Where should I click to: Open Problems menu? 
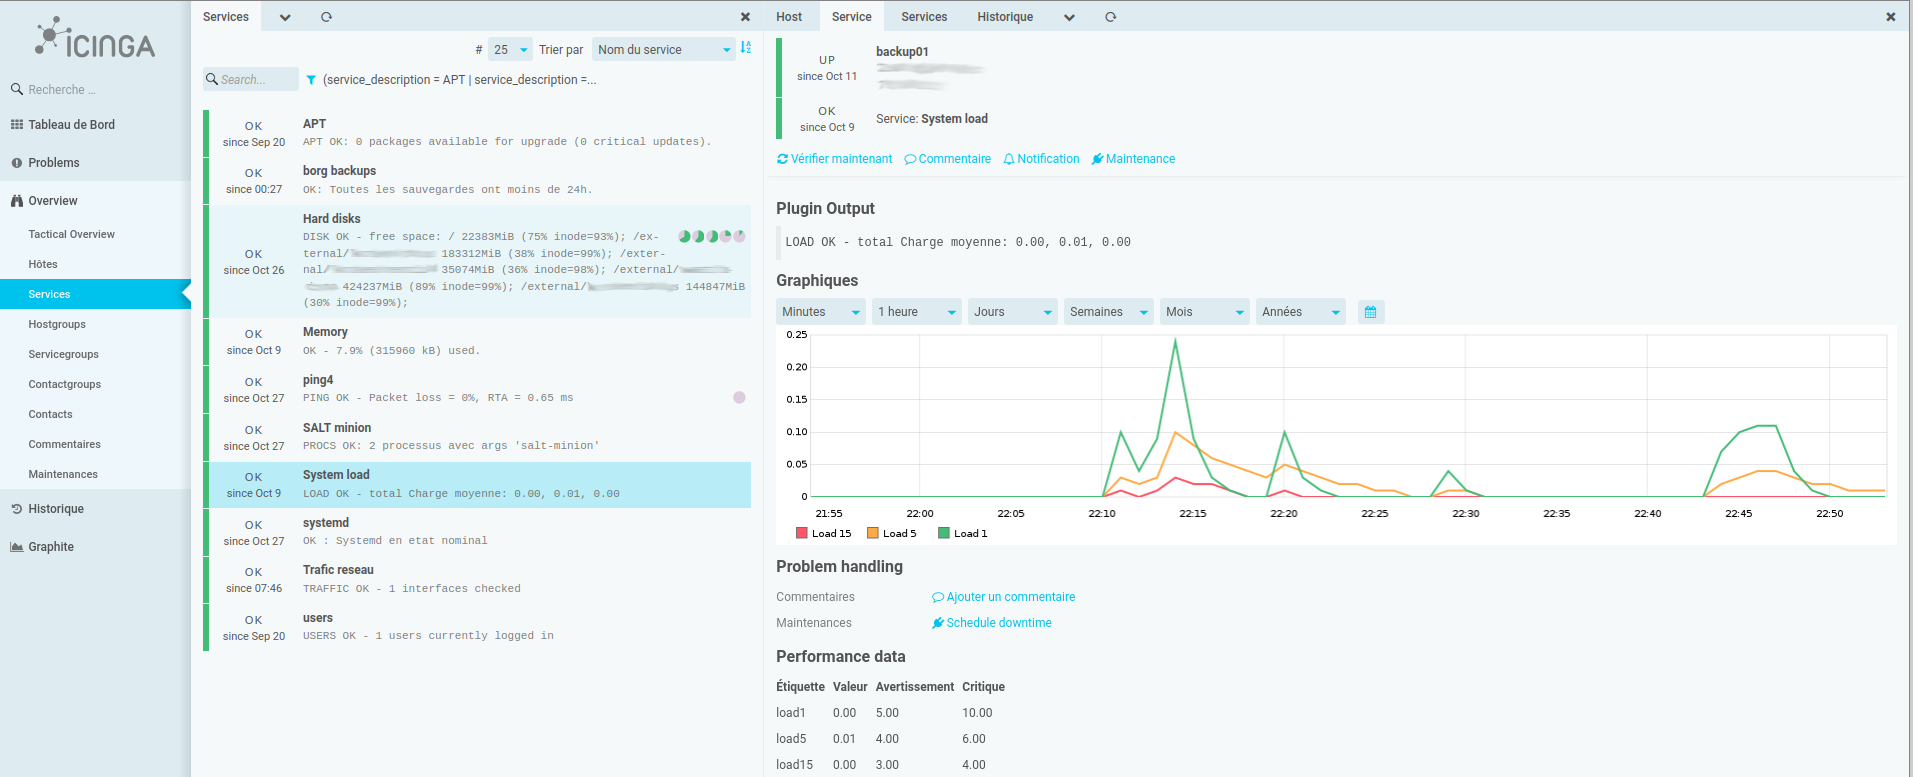[54, 163]
